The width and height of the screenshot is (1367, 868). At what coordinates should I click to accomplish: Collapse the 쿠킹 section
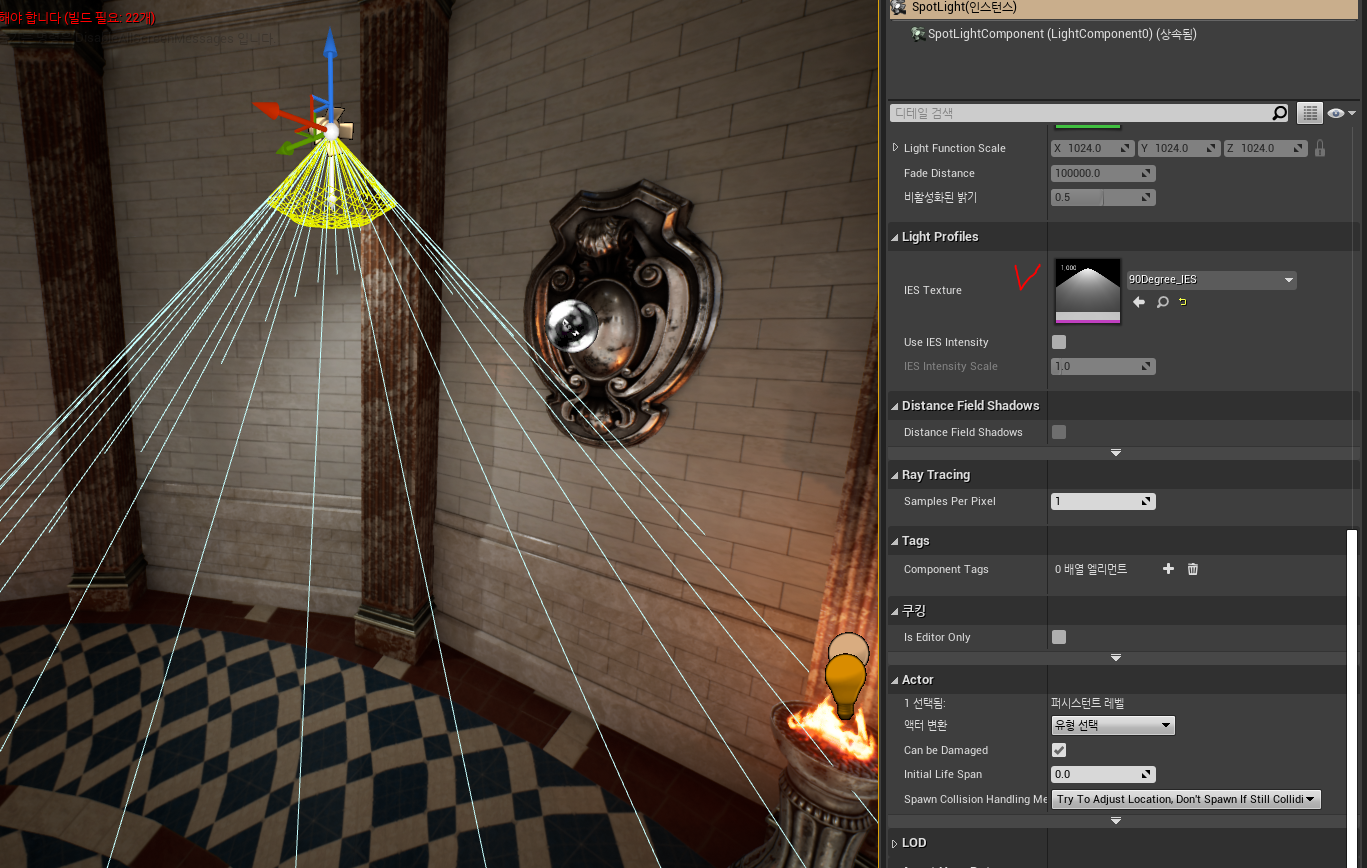pyautogui.click(x=895, y=610)
